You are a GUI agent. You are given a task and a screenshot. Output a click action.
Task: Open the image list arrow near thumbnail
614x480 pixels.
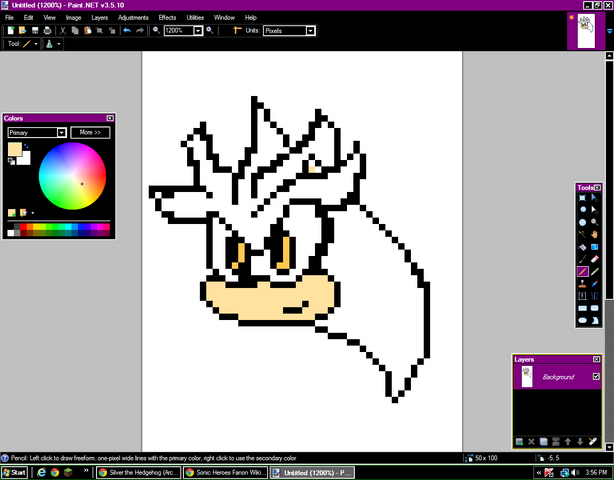pos(609,31)
